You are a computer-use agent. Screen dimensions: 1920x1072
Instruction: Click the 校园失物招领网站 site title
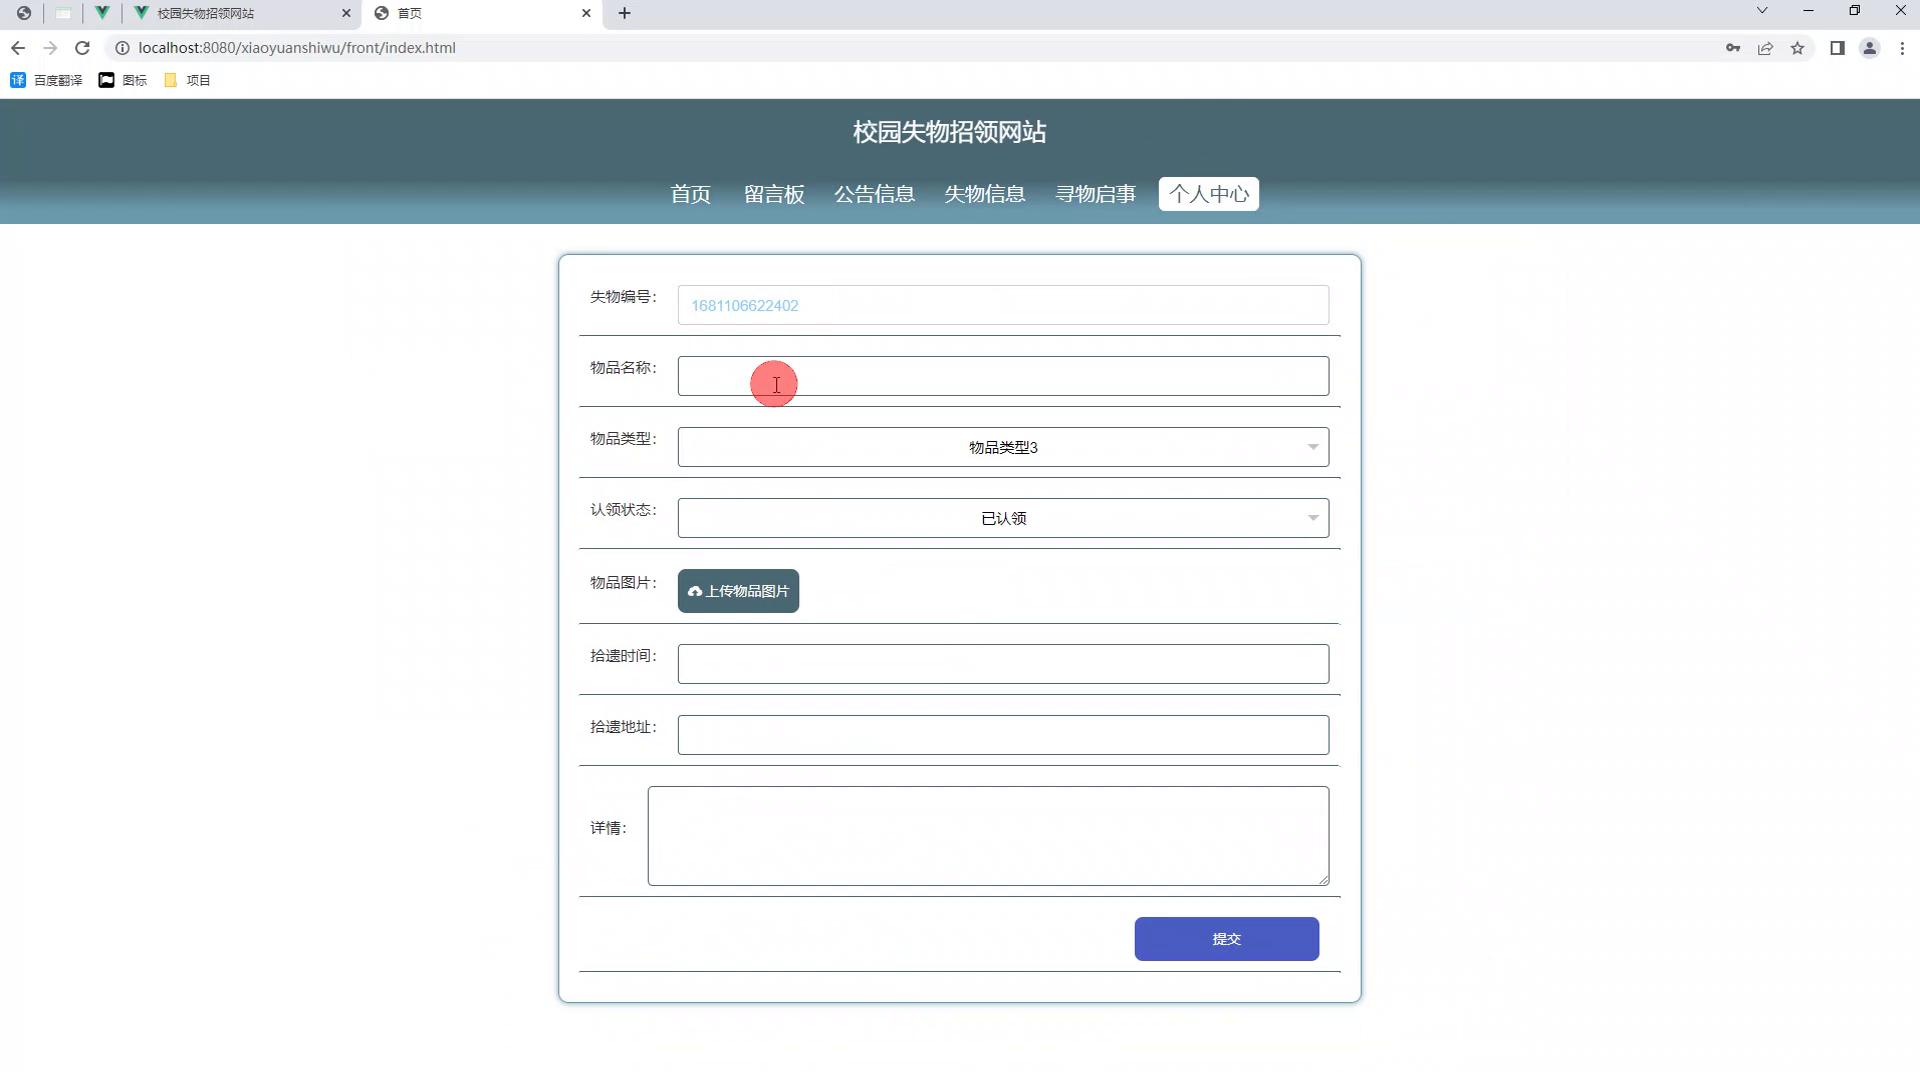[x=949, y=132]
